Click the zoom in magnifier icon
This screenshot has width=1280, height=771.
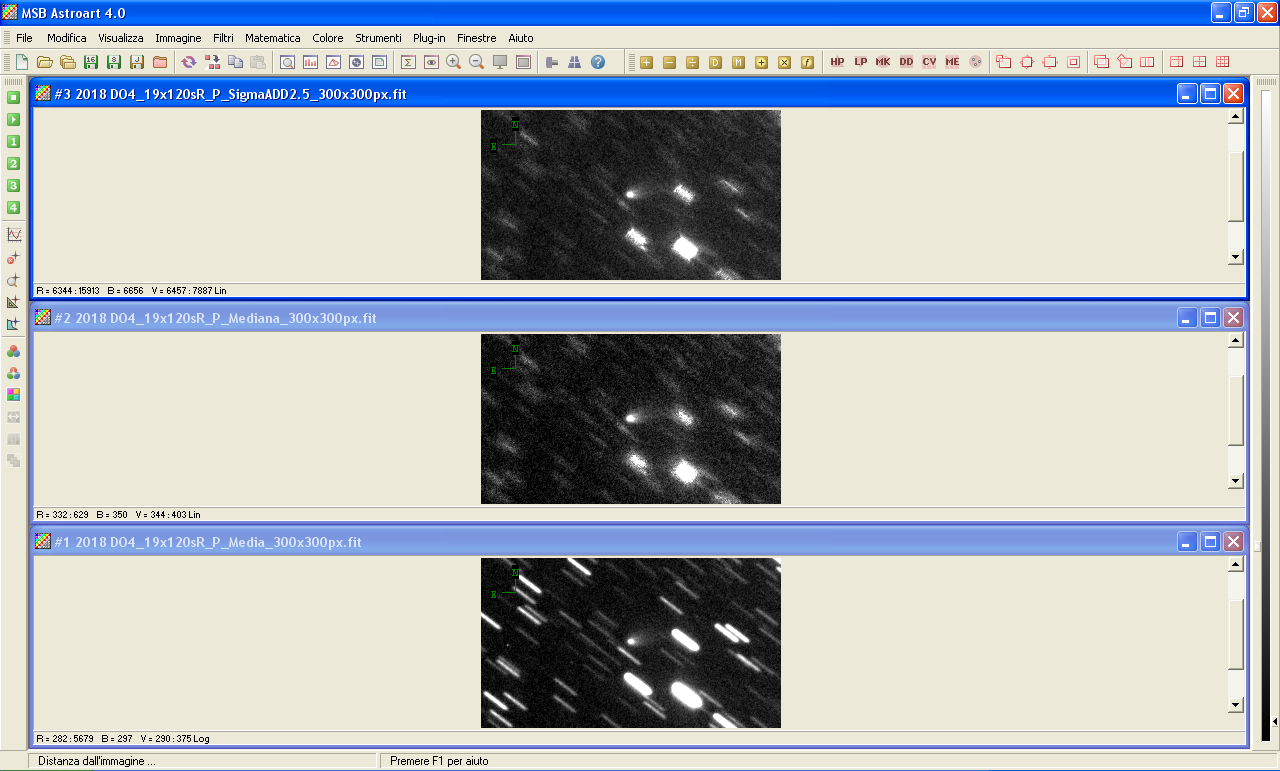453,62
